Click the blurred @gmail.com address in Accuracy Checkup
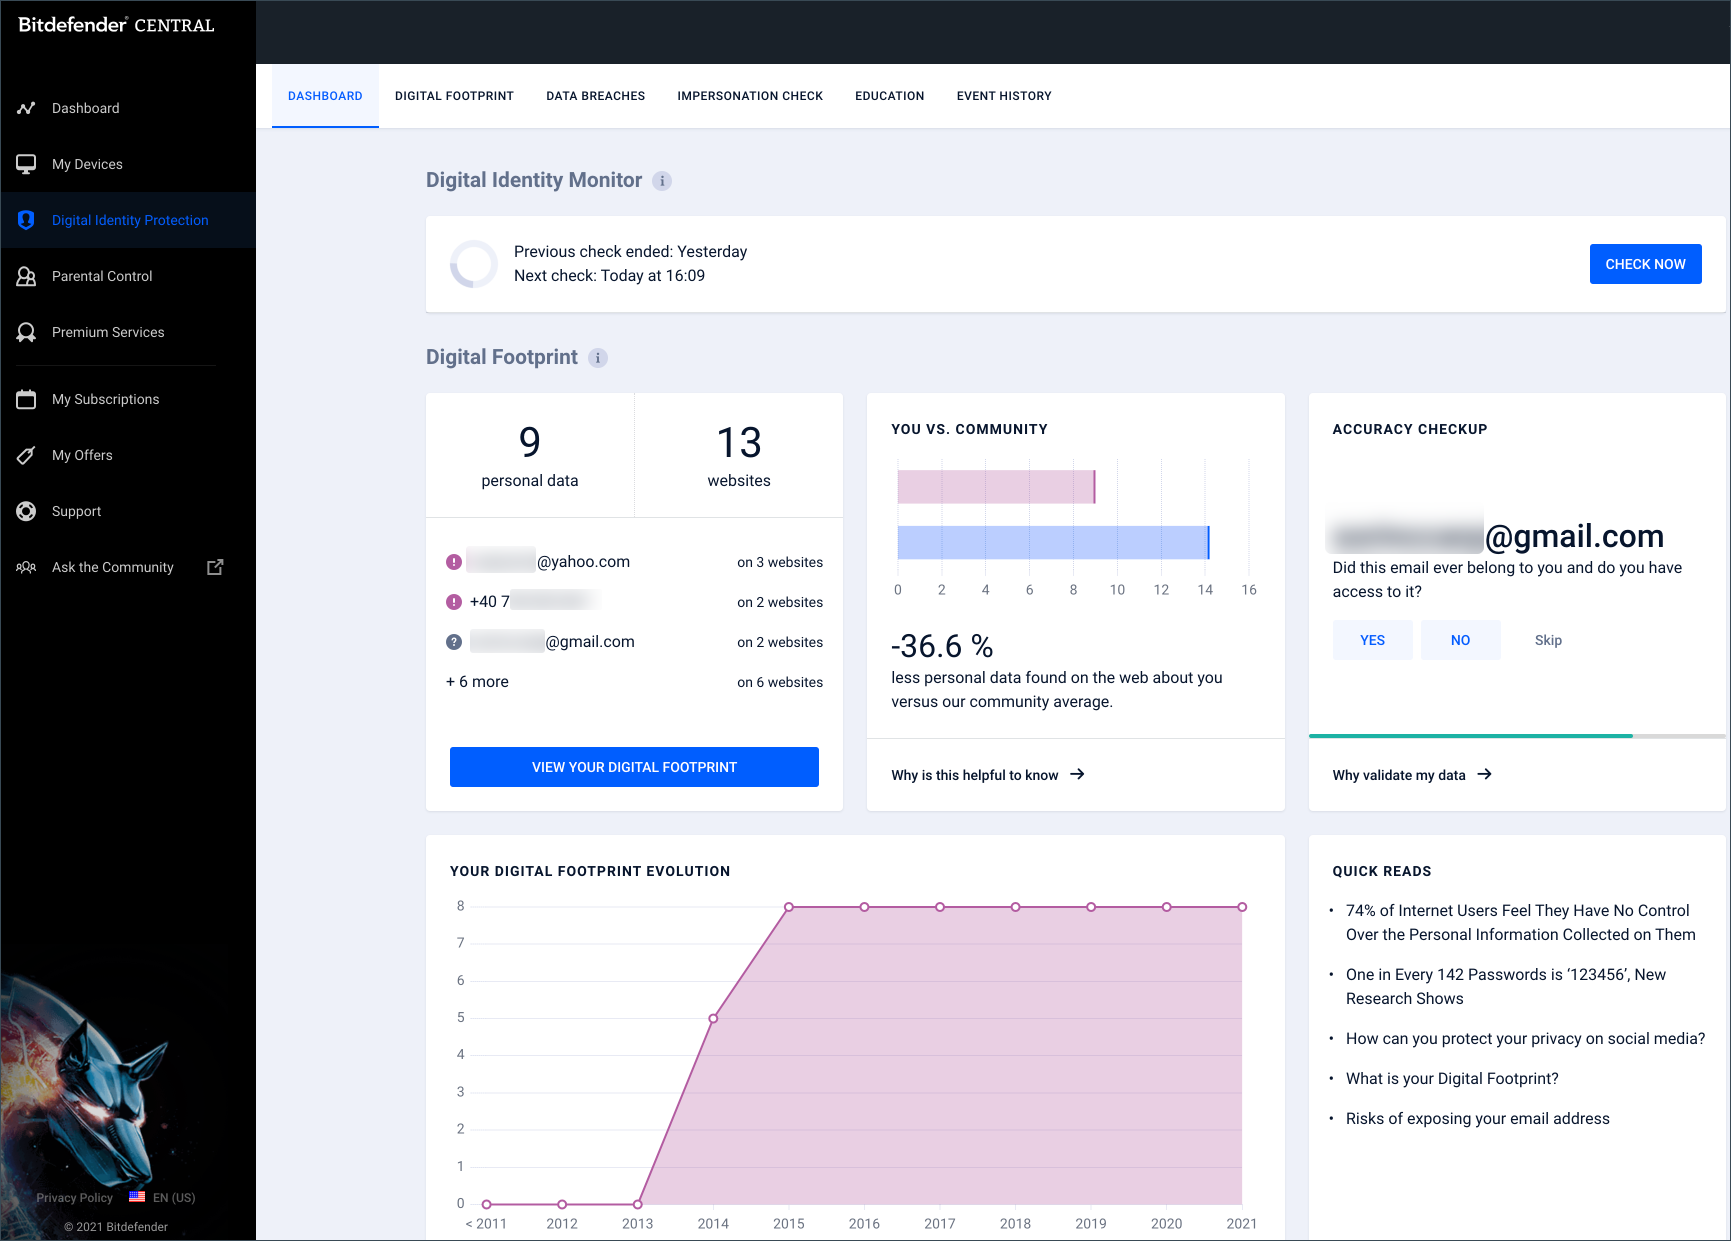 point(1495,536)
